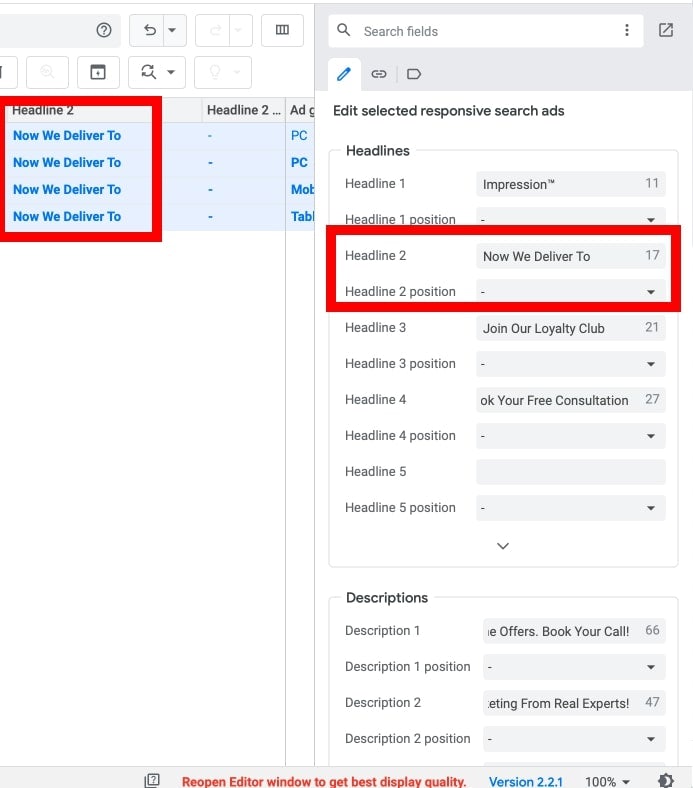The width and height of the screenshot is (693, 788).
Task: Click the help question mark icon
Action: tap(104, 30)
